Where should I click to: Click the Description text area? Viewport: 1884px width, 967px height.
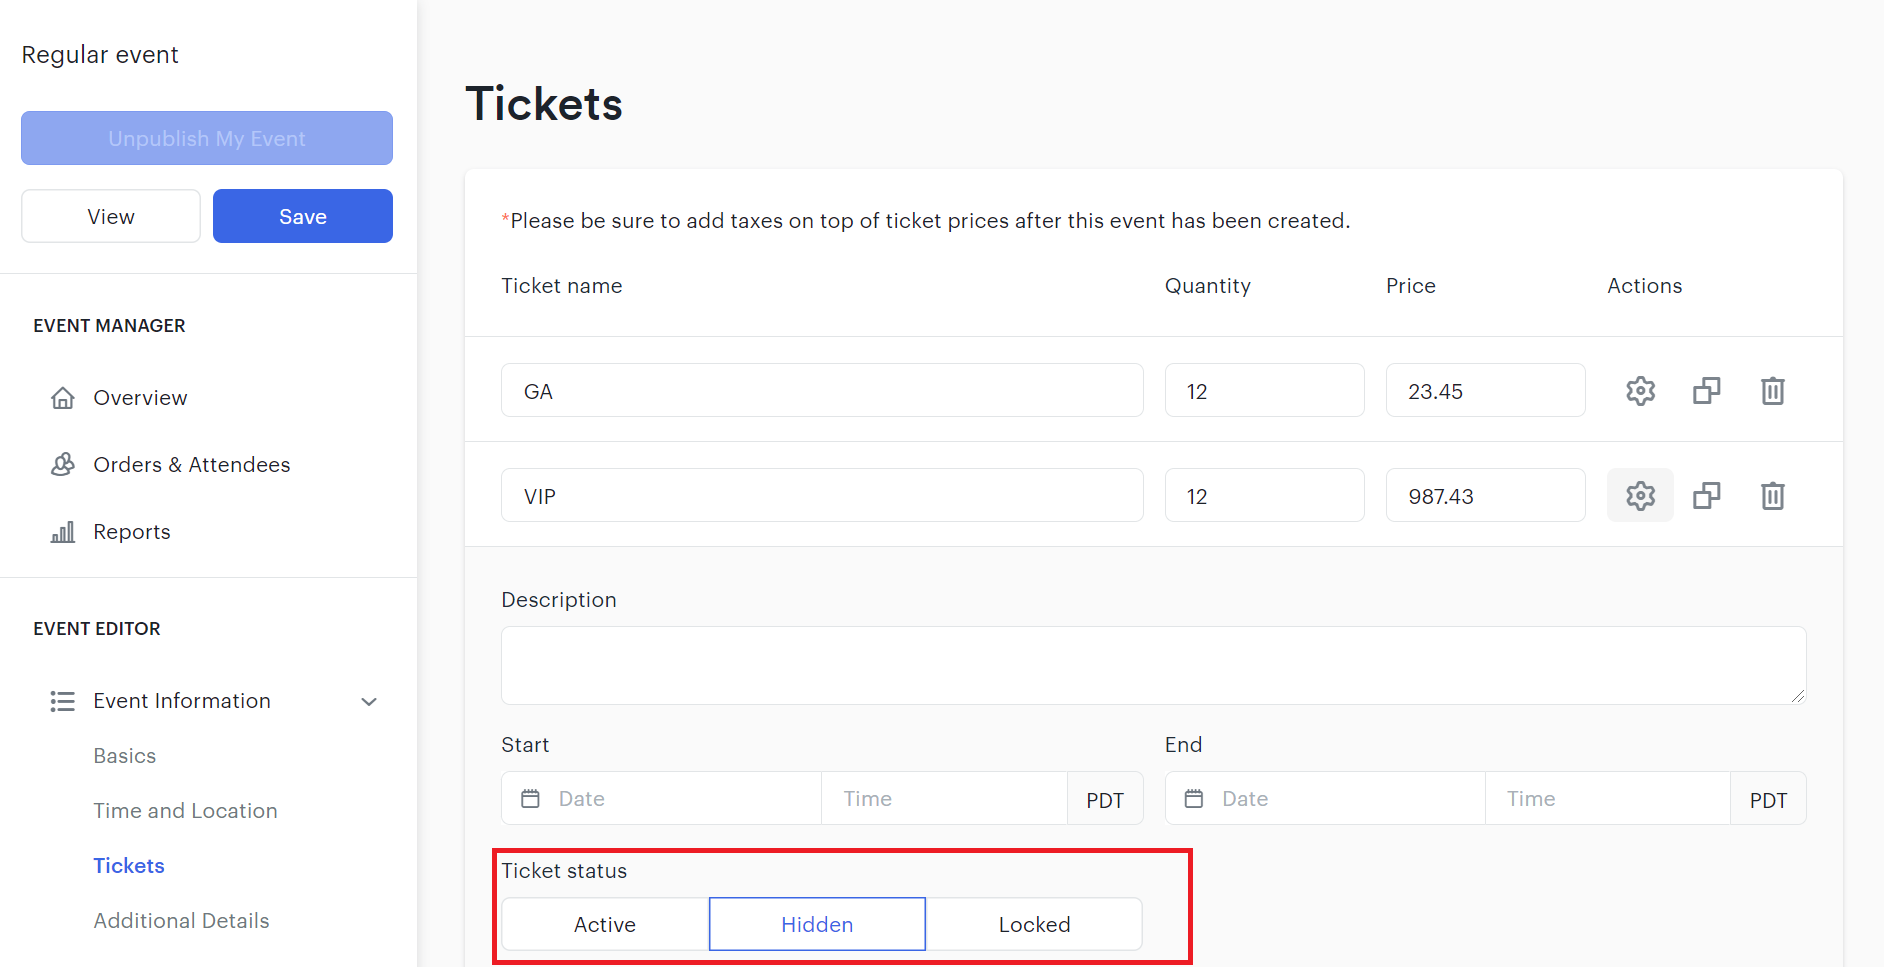coord(1153,666)
